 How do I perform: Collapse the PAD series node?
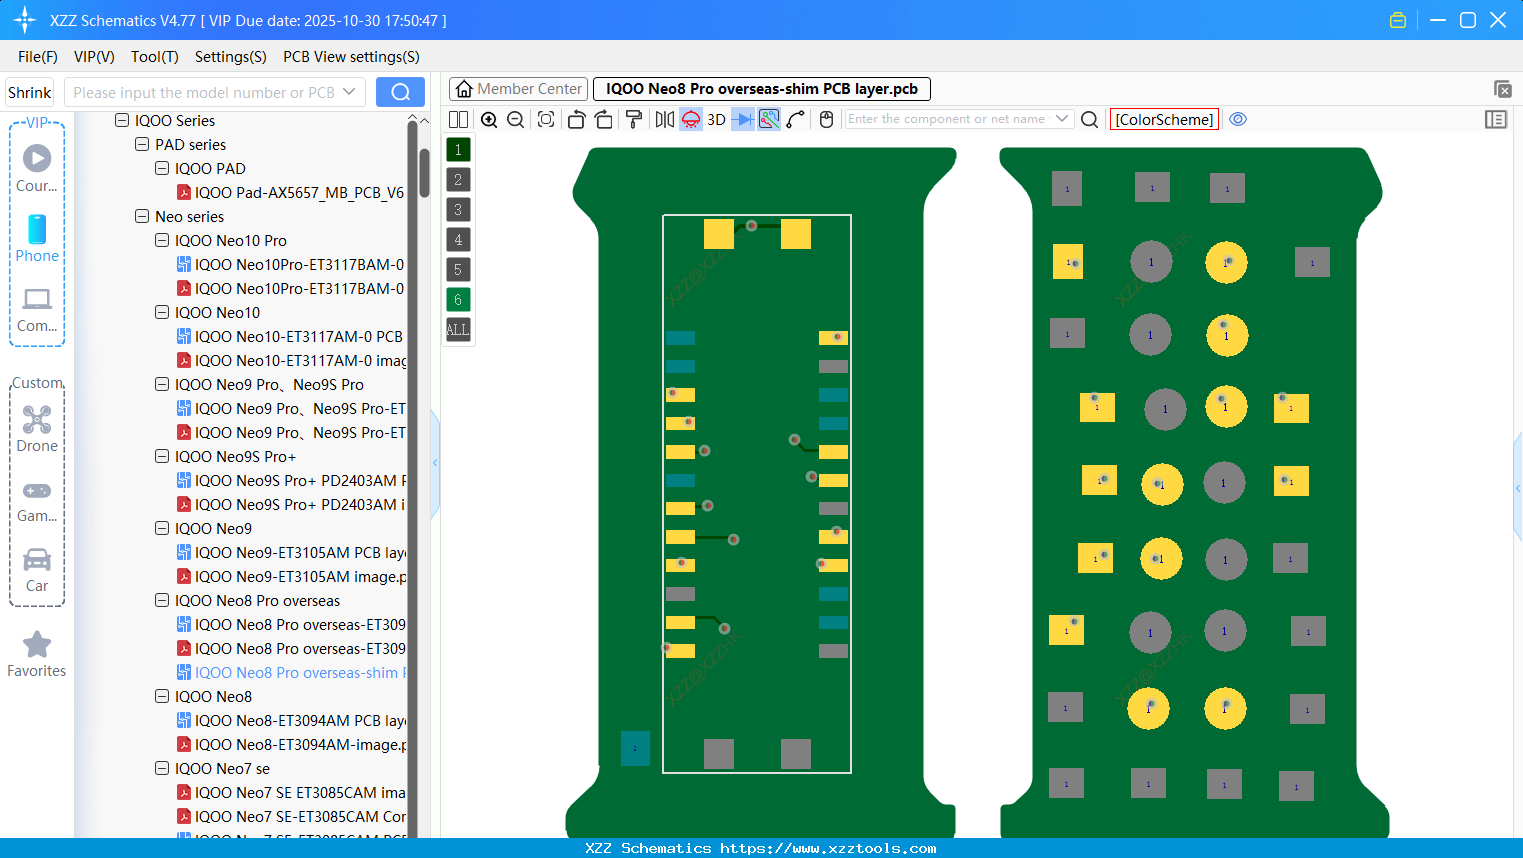pyautogui.click(x=142, y=144)
